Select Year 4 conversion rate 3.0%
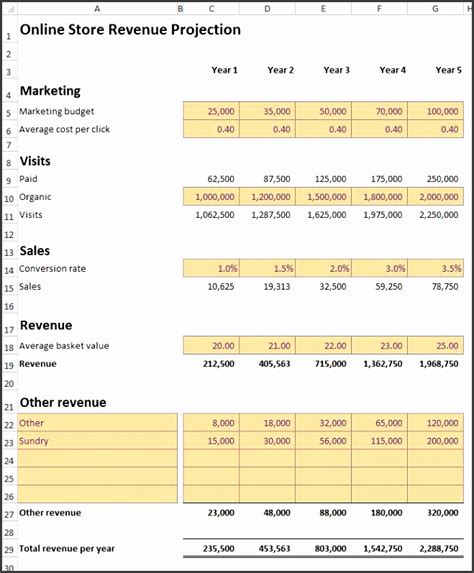Image resolution: width=474 pixels, height=573 pixels. 379,268
